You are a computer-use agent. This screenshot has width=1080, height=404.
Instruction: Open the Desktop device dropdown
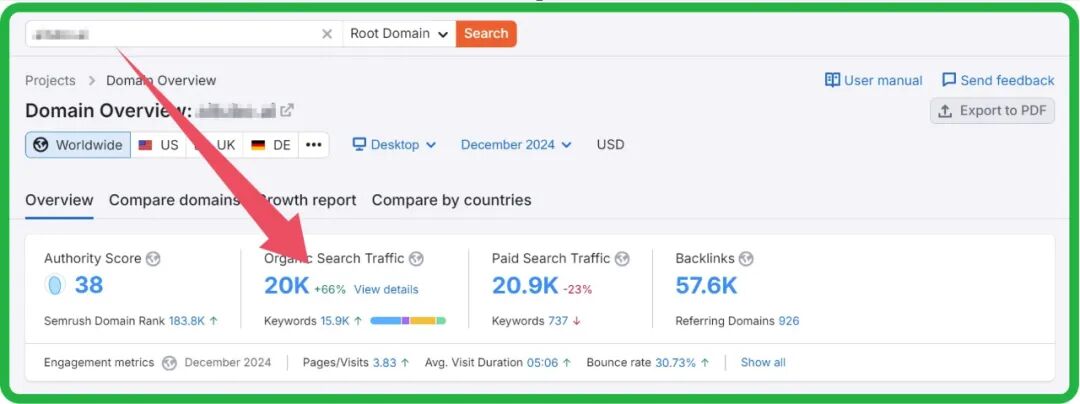(394, 145)
